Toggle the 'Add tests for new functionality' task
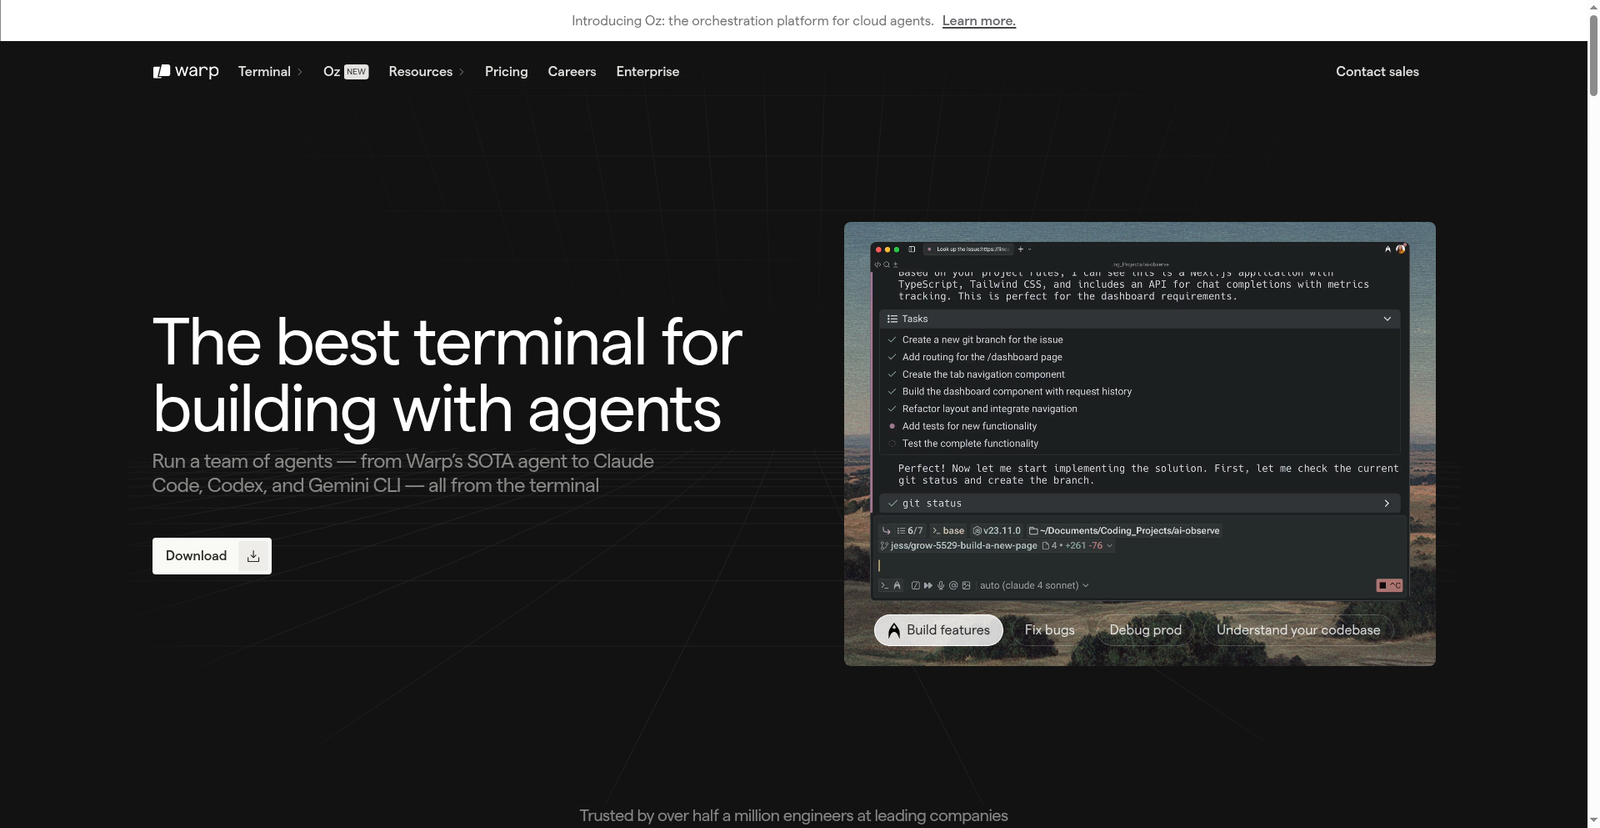This screenshot has width=1600, height=828. (892, 426)
